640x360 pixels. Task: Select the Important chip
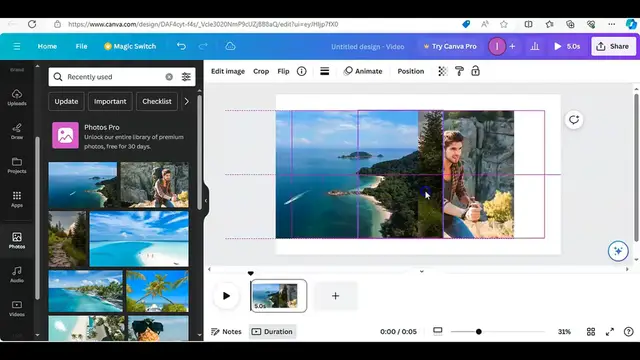tap(110, 101)
